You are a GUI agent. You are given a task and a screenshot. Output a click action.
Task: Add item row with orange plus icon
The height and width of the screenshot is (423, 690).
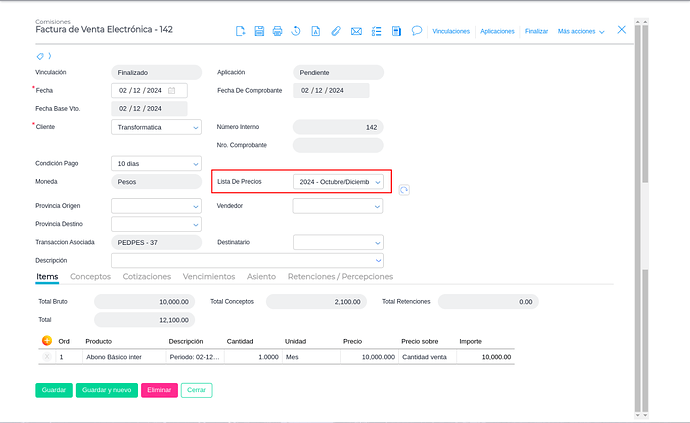point(47,341)
